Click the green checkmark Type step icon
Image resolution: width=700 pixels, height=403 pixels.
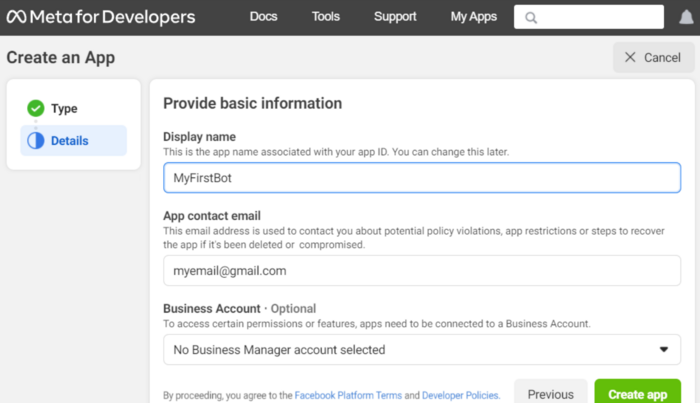(x=36, y=108)
